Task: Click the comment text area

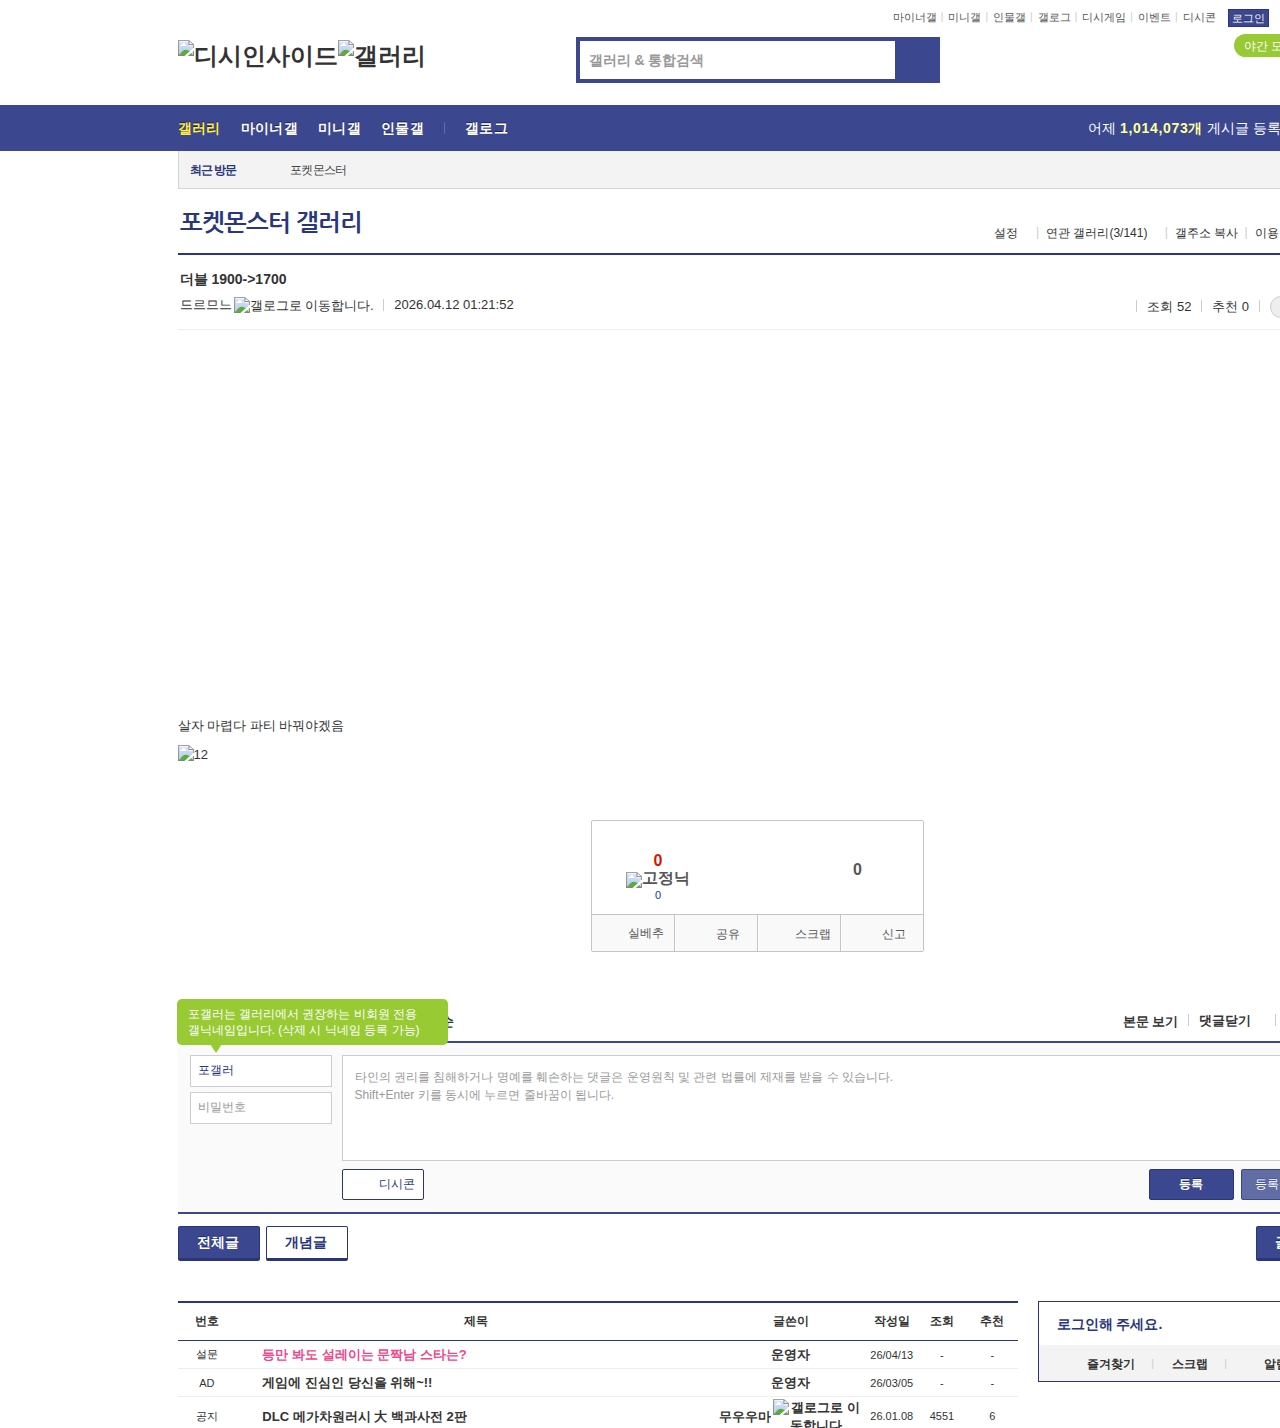Action: (811, 1108)
